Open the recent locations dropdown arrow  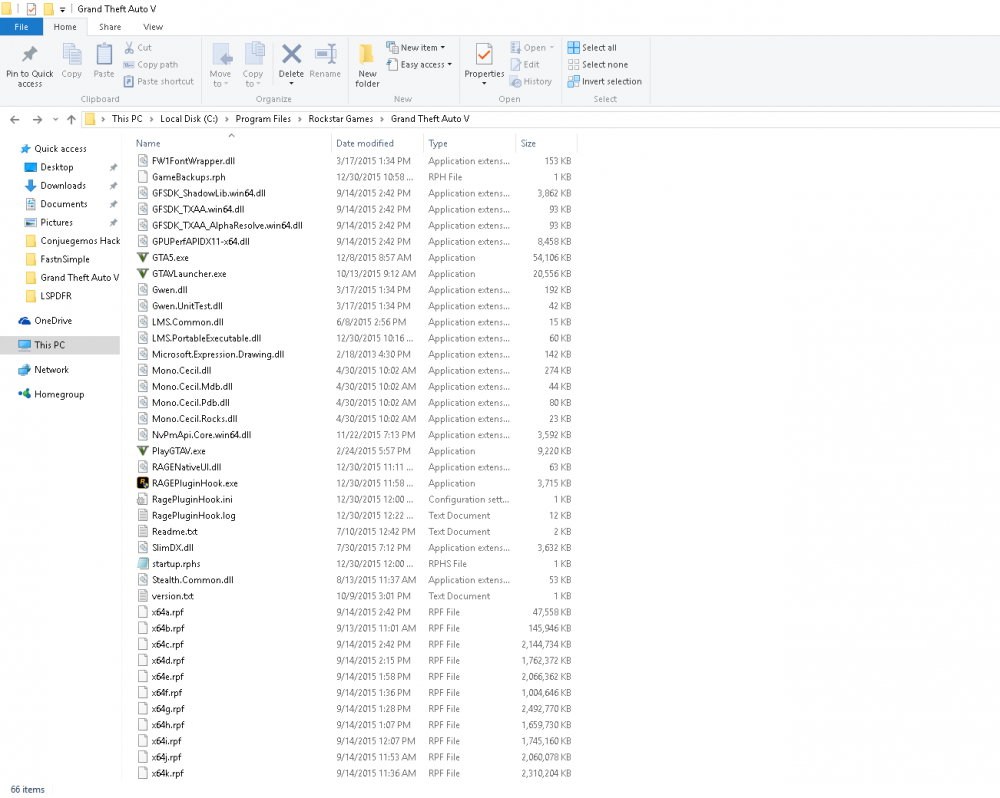point(55,119)
